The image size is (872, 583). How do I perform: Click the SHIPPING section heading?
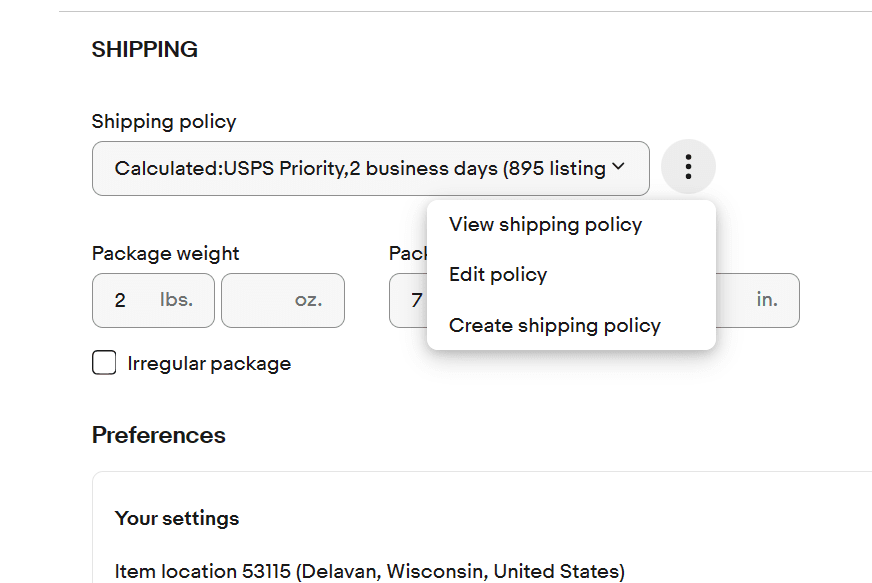(x=145, y=50)
